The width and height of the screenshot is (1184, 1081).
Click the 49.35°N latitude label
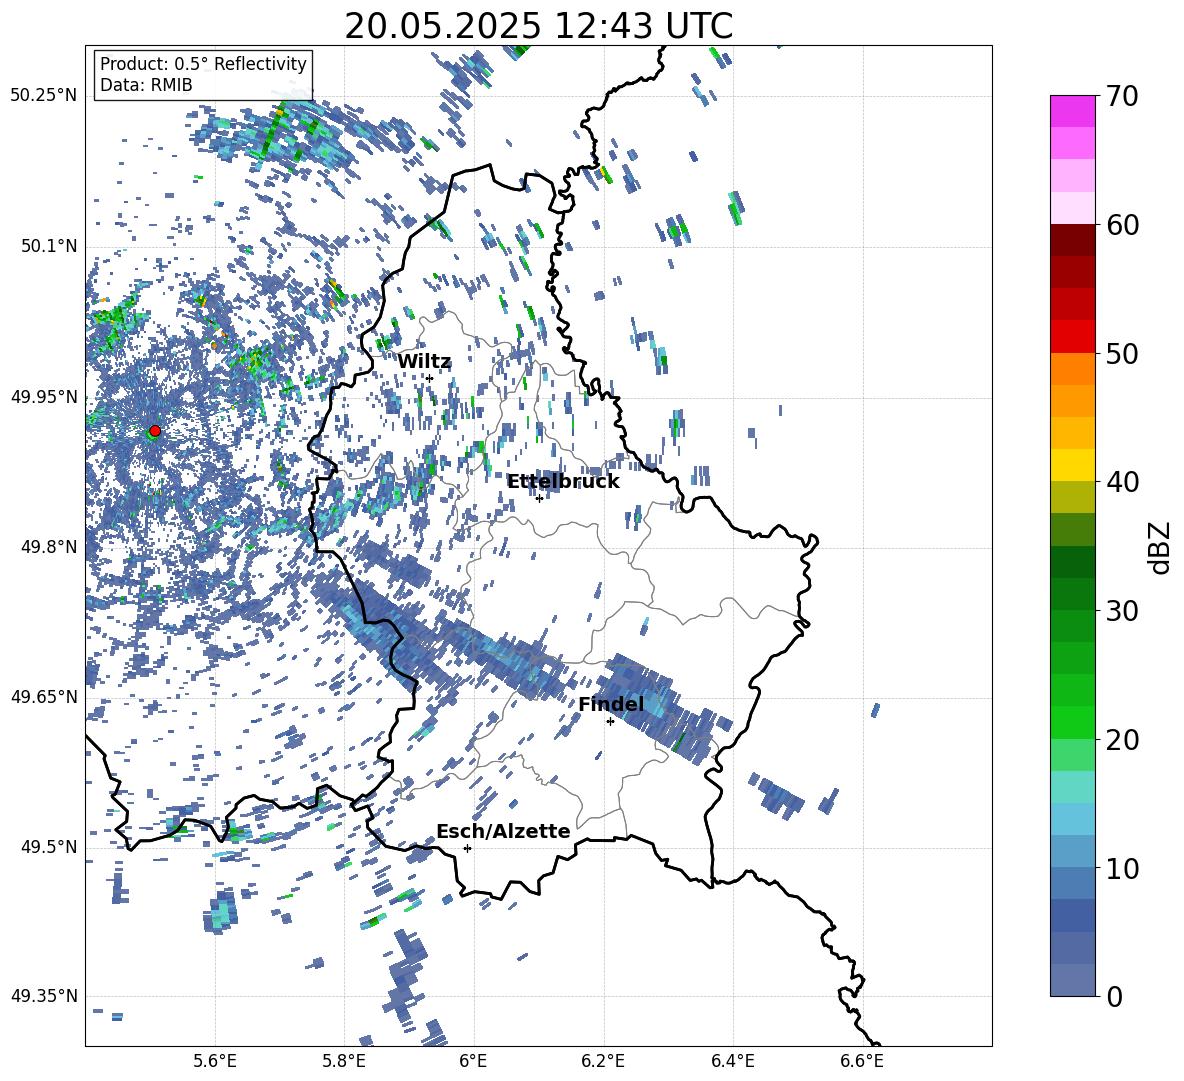tap(44, 996)
